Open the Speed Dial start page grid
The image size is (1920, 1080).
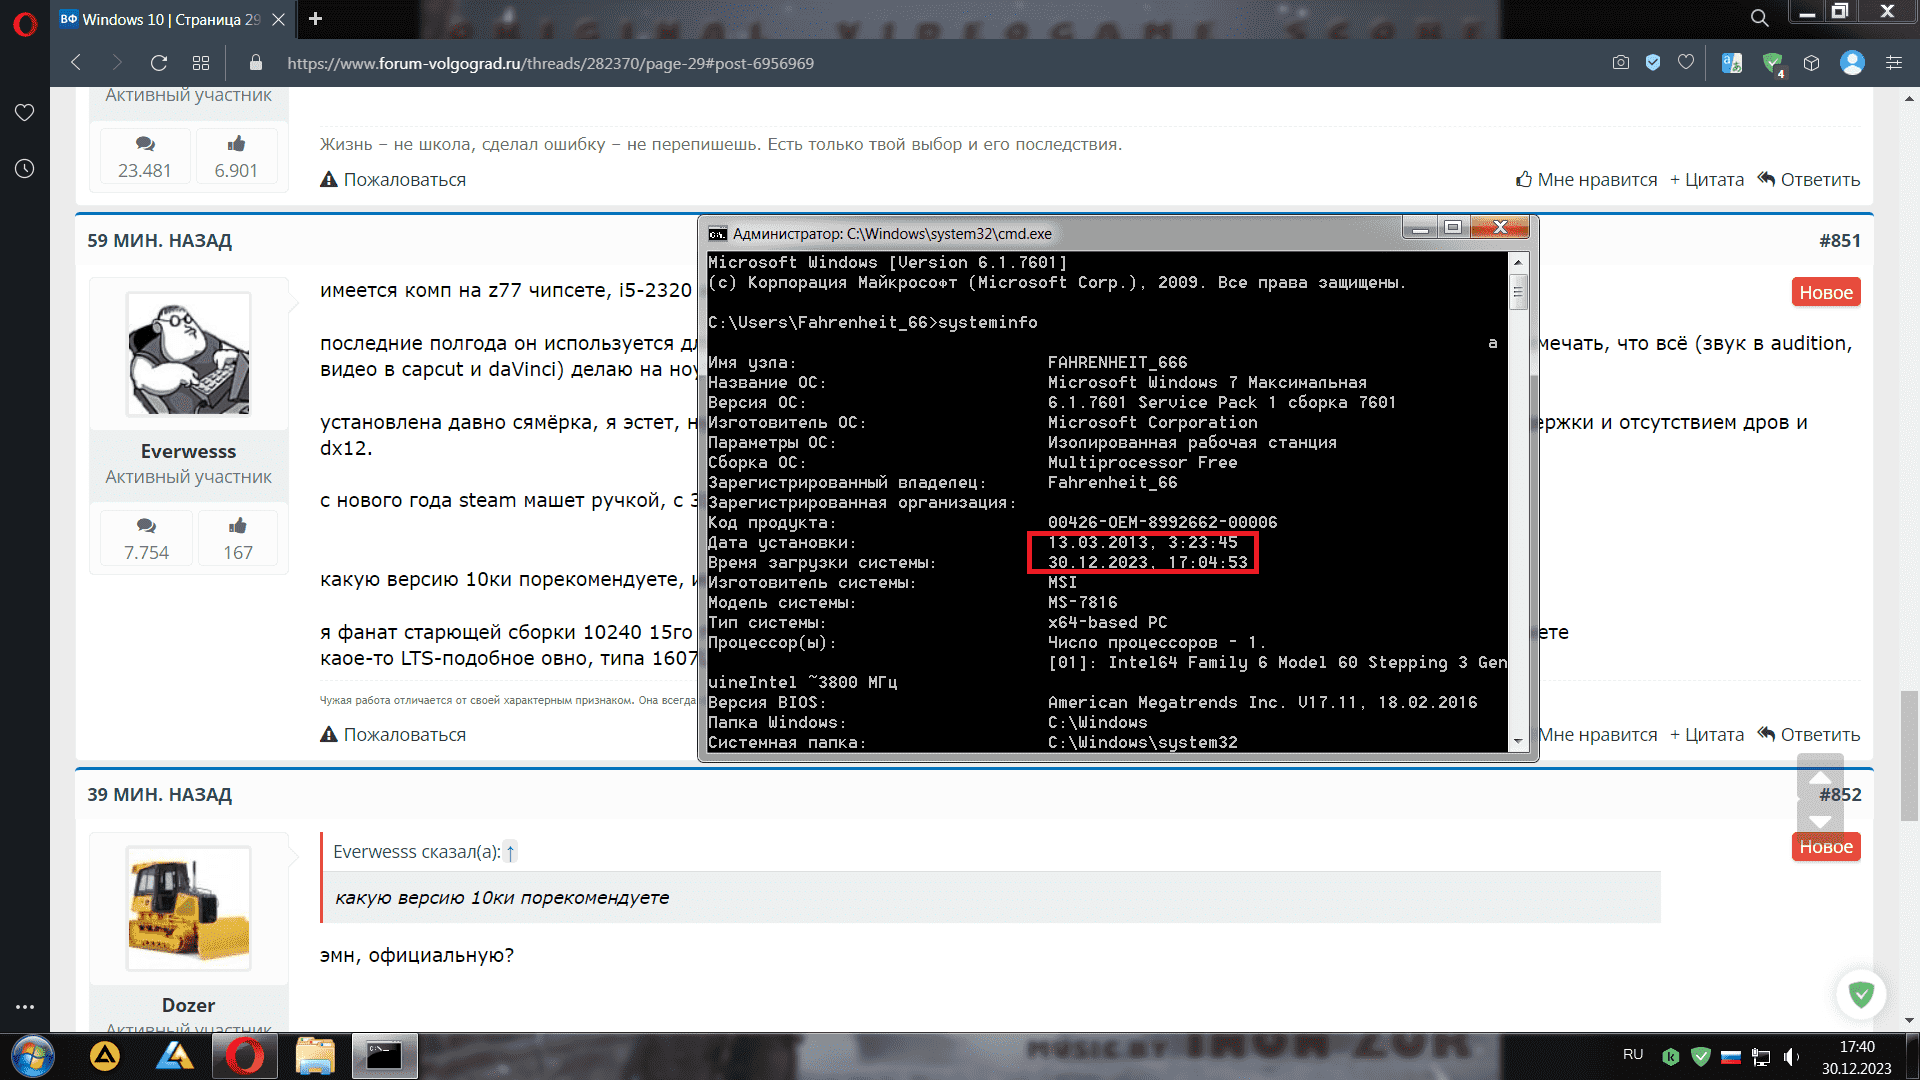[x=201, y=63]
